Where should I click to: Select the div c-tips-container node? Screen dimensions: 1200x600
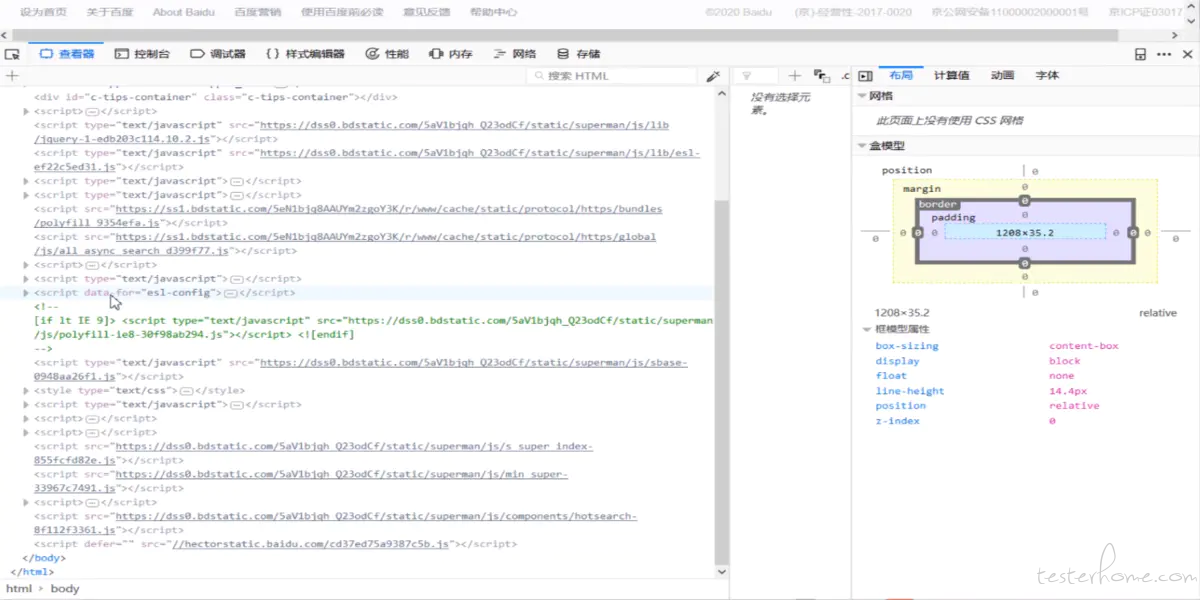click(x=216, y=97)
